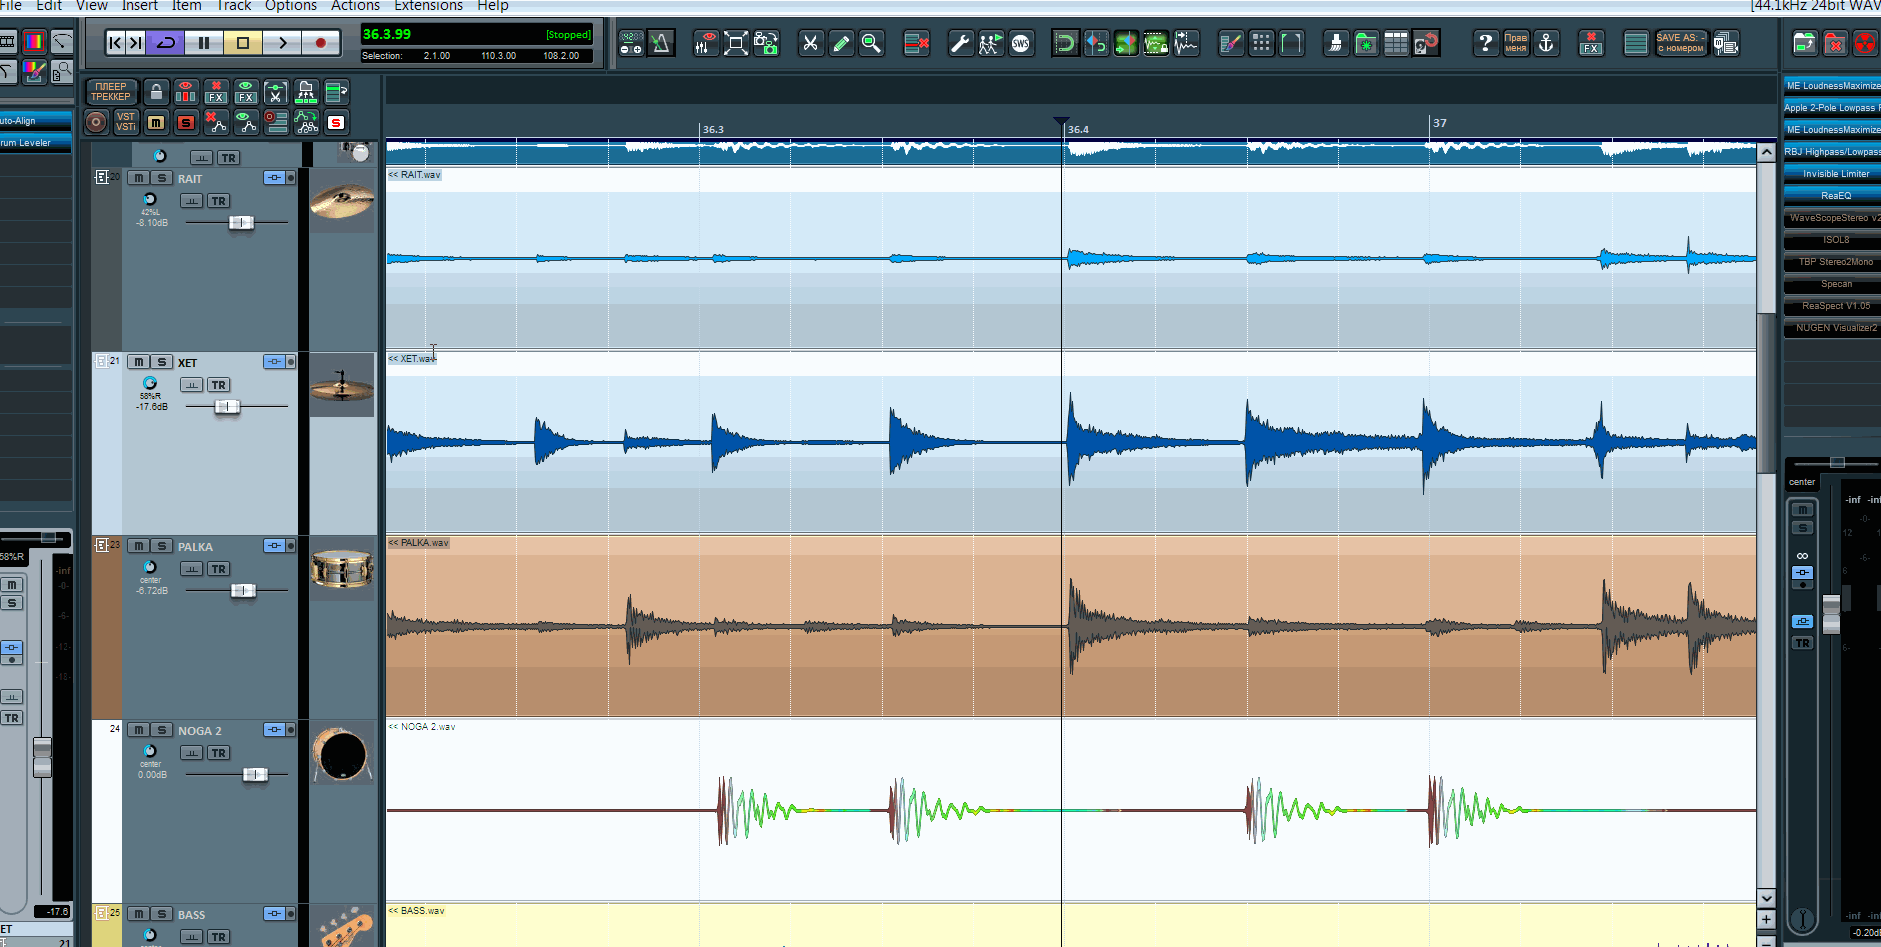This screenshot has width=1881, height=947.
Task: Select the green pencil draw tool
Action: 841,43
